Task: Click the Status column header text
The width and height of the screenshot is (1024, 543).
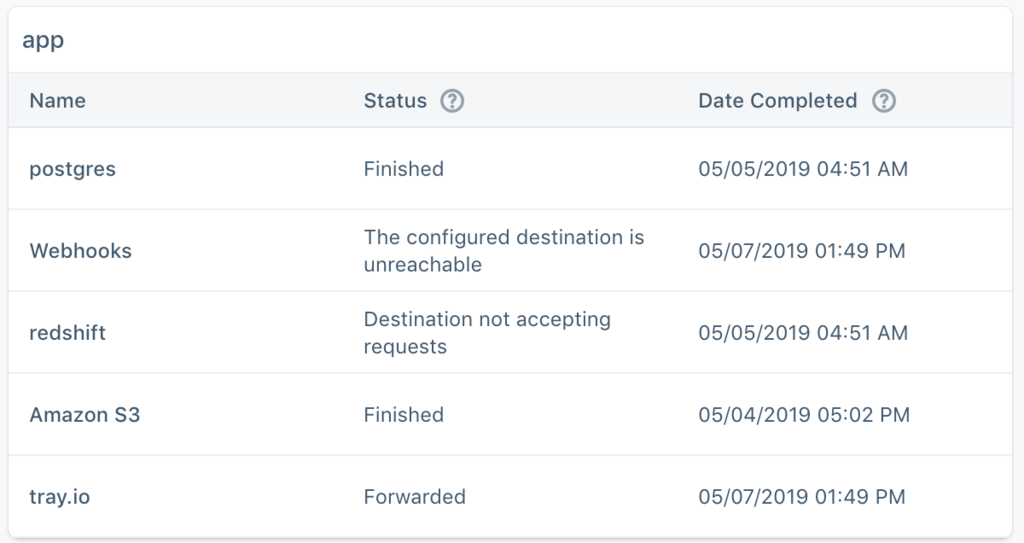Action: coord(395,101)
